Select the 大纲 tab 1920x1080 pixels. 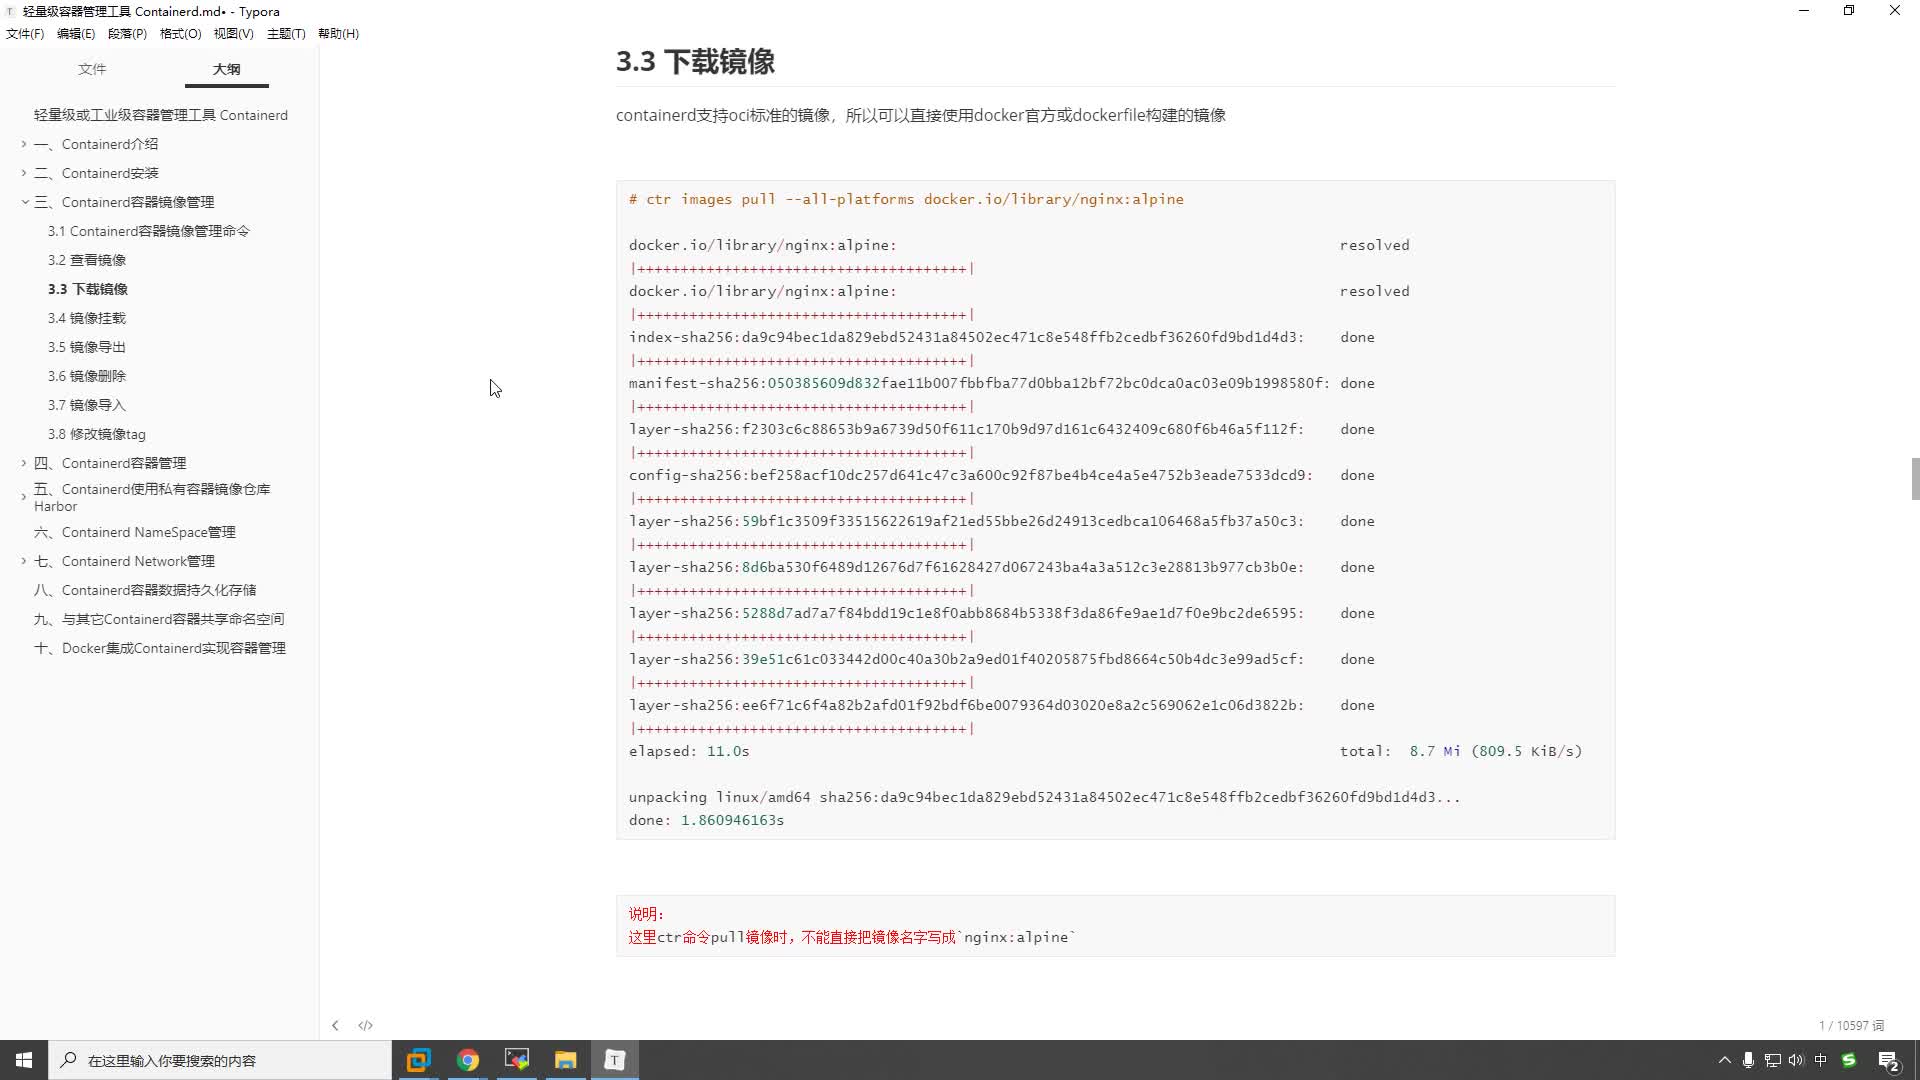pyautogui.click(x=225, y=69)
